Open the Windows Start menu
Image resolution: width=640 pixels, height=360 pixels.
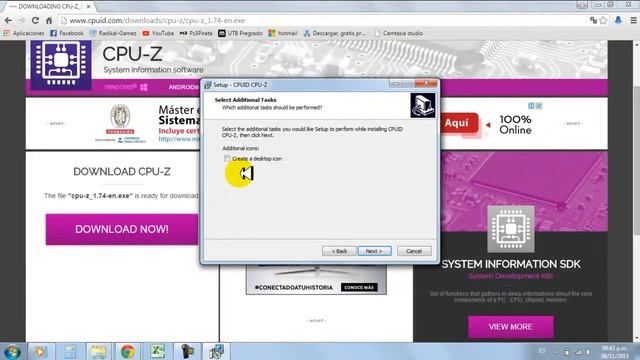12,351
